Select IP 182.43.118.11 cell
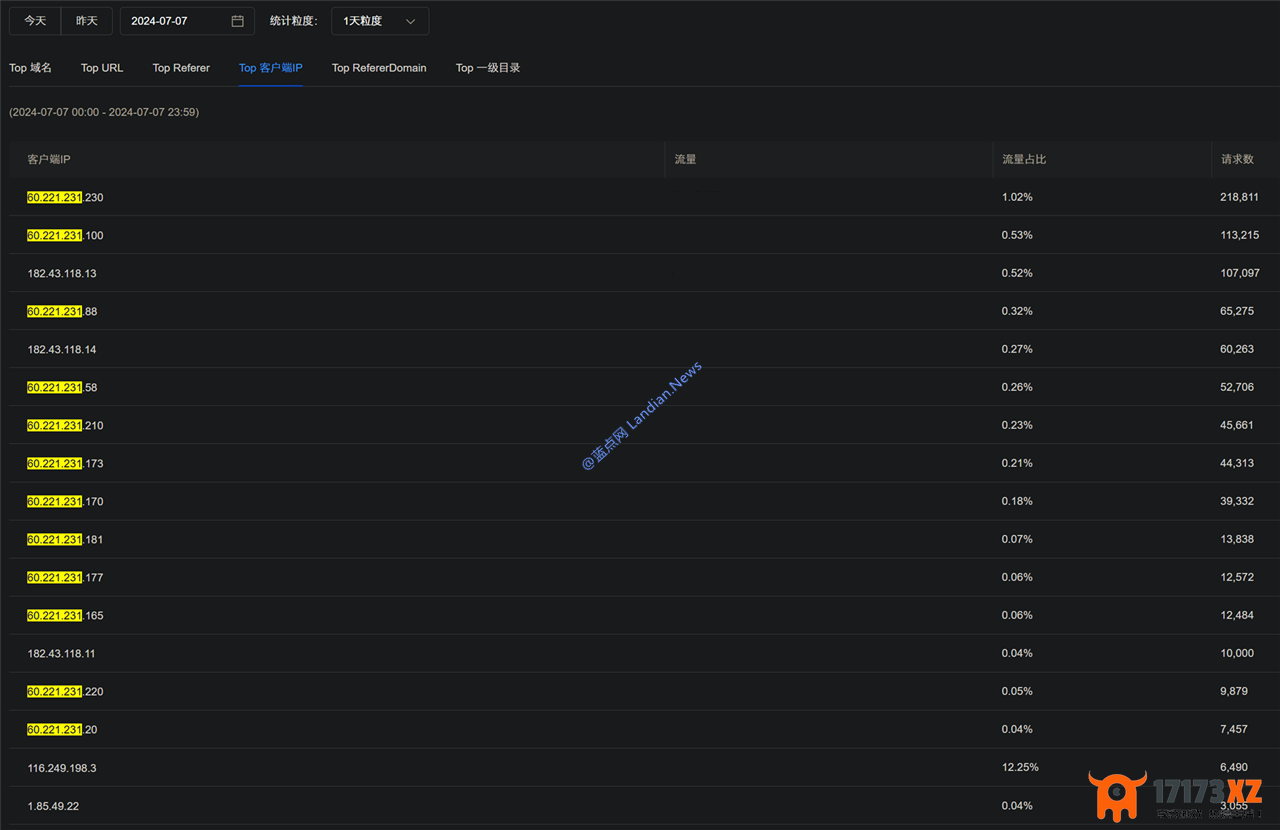Viewport: 1280px width, 830px height. click(62, 653)
